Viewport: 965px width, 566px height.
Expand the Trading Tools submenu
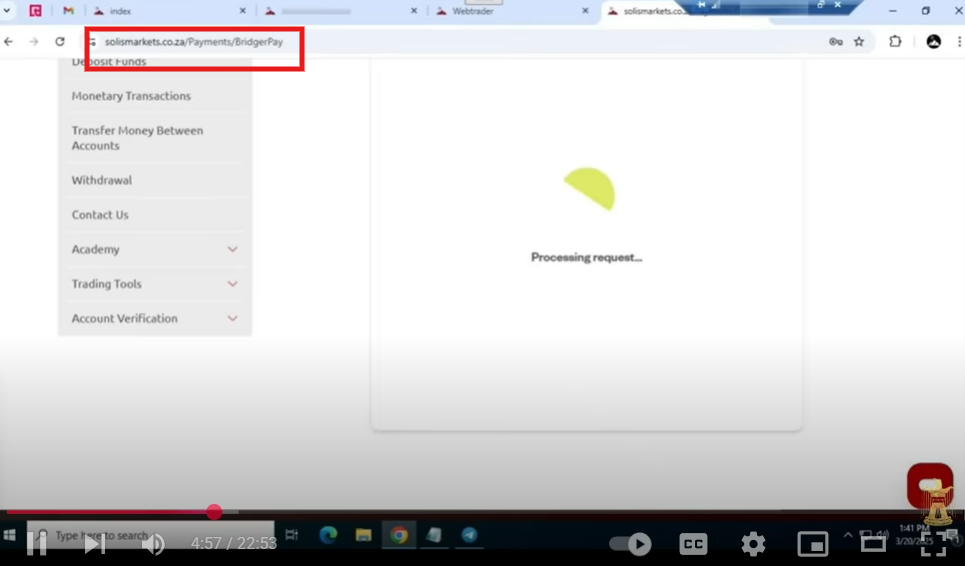click(x=232, y=284)
